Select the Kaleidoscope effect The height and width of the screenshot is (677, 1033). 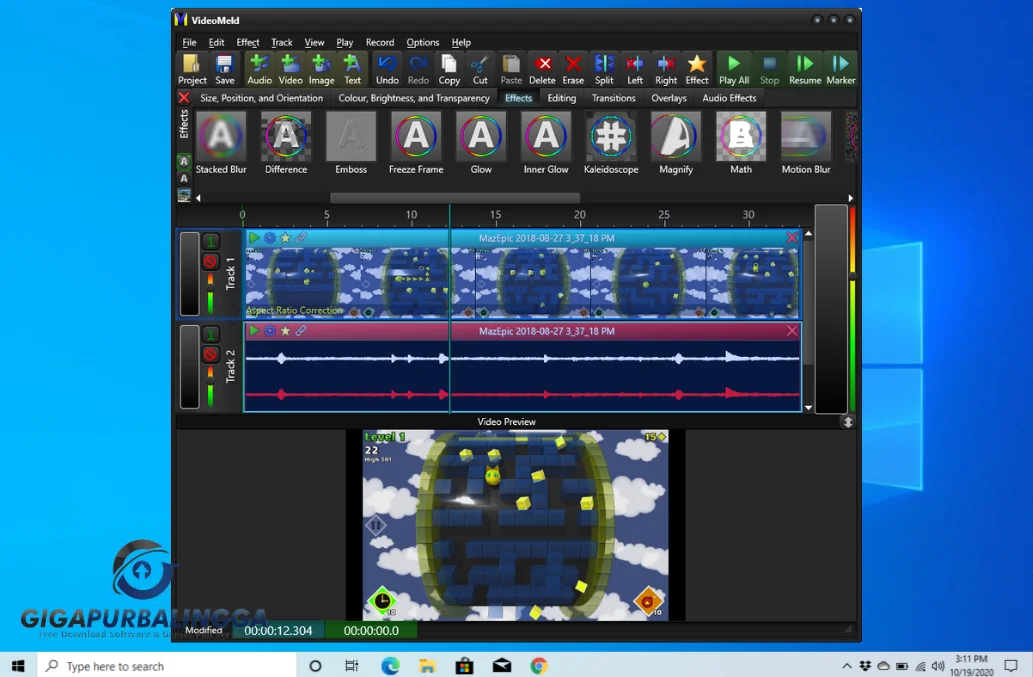611,143
